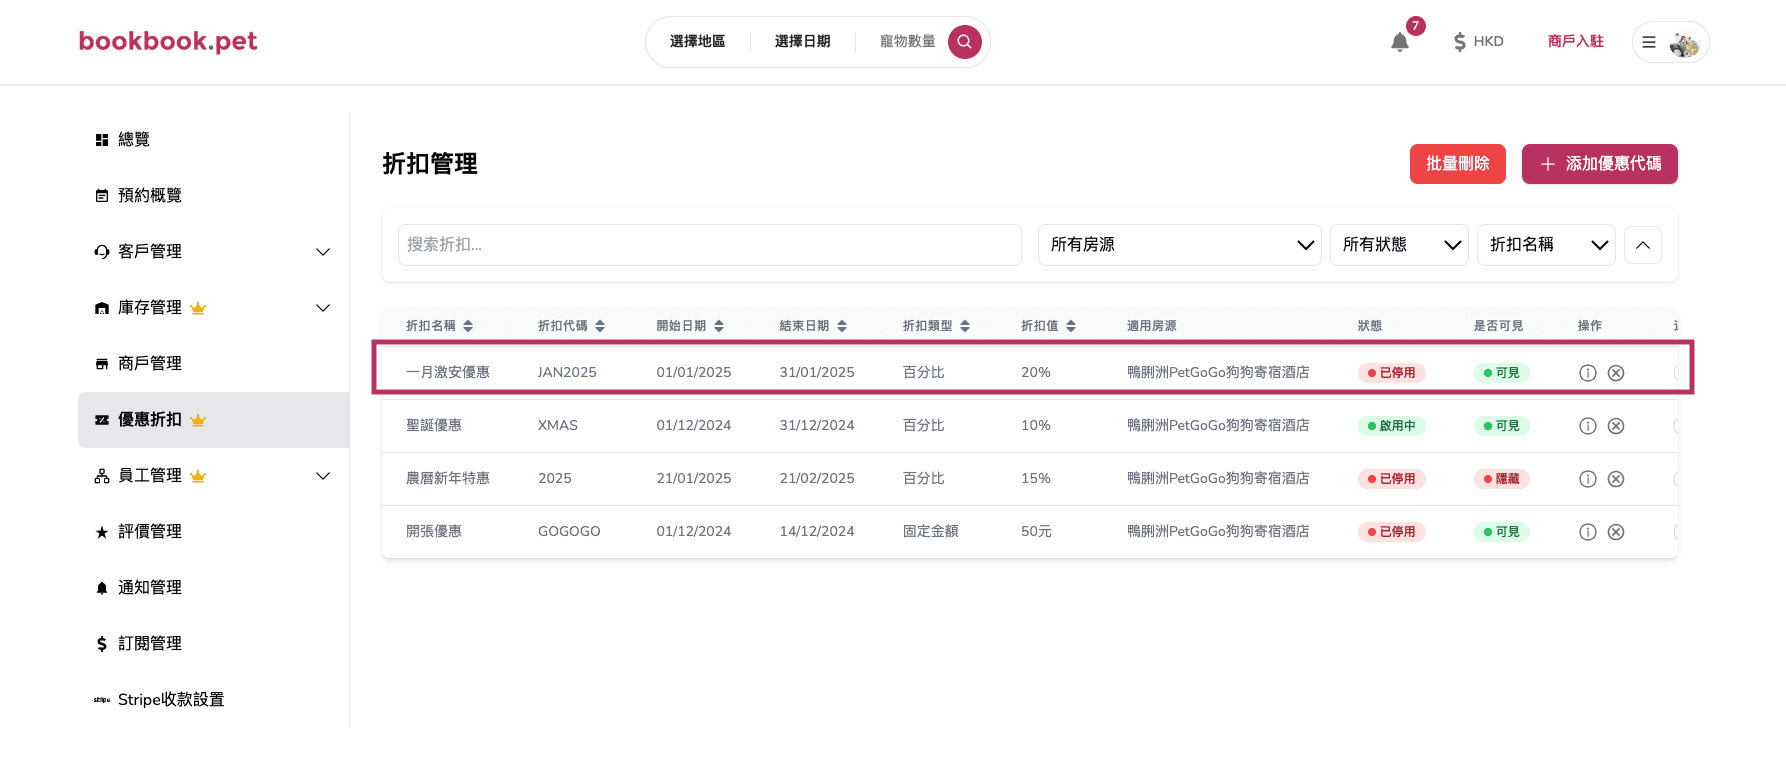This screenshot has width=1786, height=770.
Task: Toggle 啟用中 status of 聖誕優惠
Action: pyautogui.click(x=1391, y=426)
